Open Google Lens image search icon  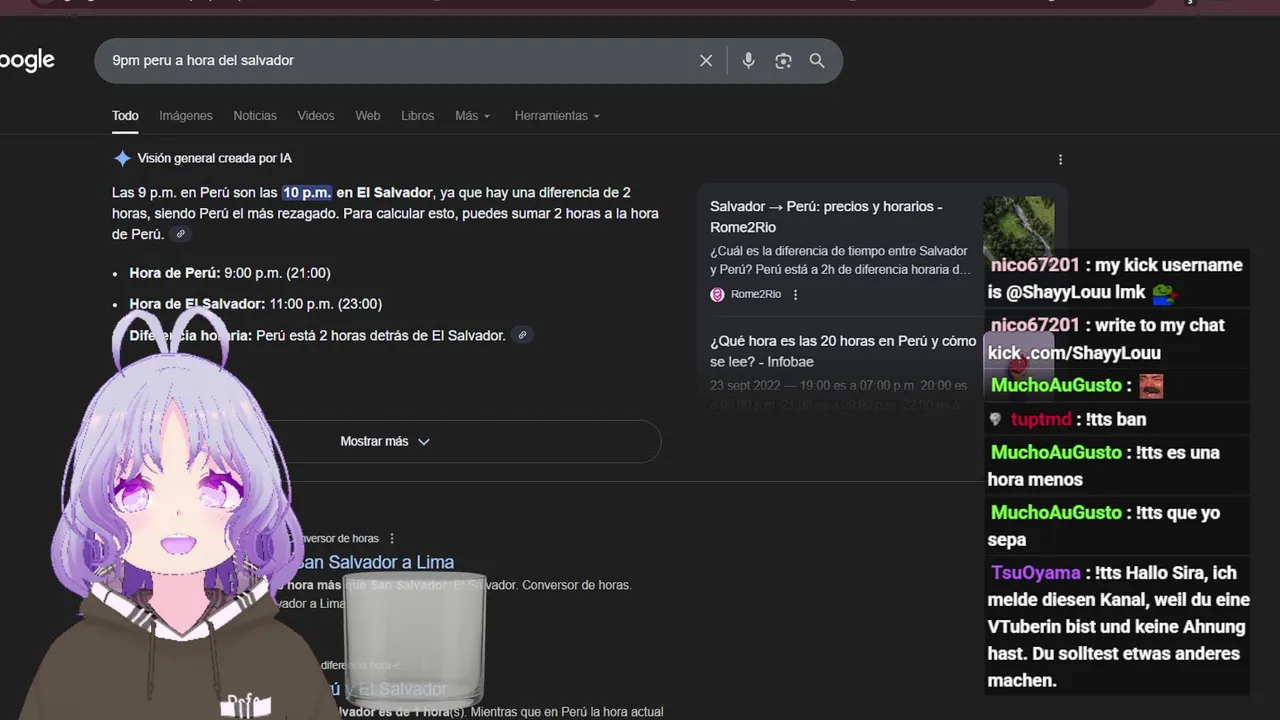tap(783, 61)
